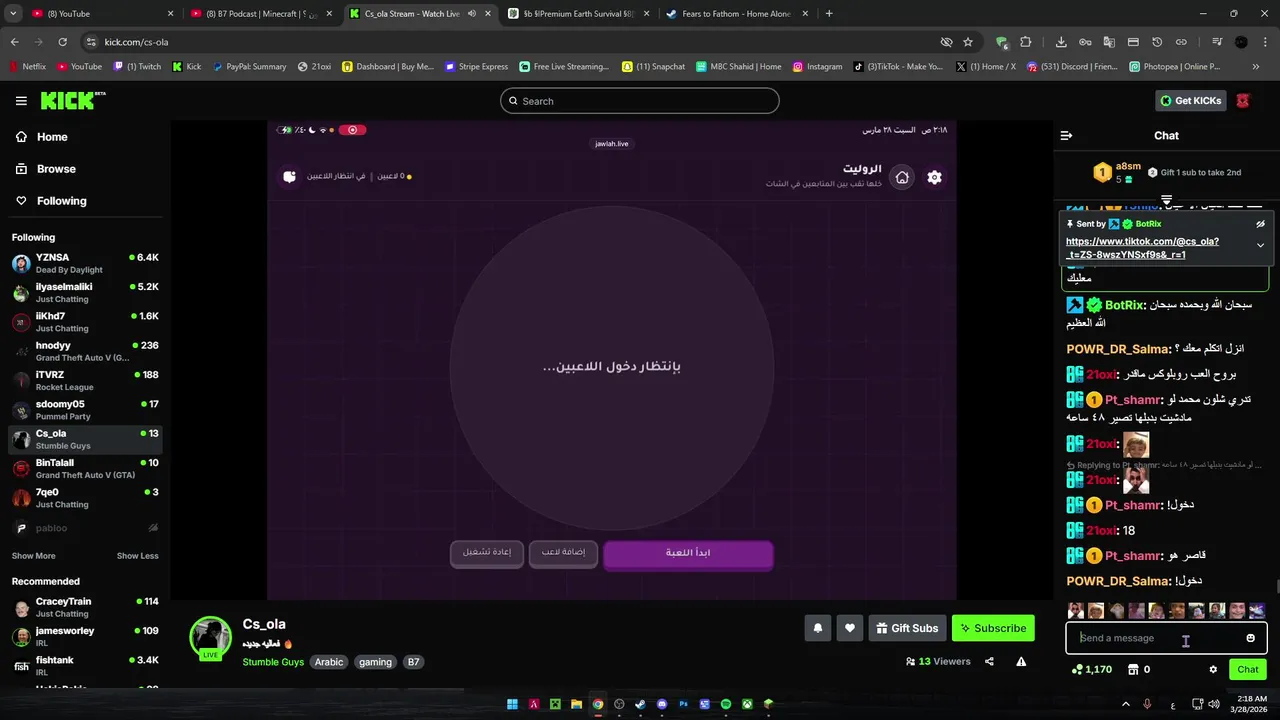This screenshot has height=720, width=1280.
Task: Switch to Fears to Fathom tab
Action: (x=740, y=14)
